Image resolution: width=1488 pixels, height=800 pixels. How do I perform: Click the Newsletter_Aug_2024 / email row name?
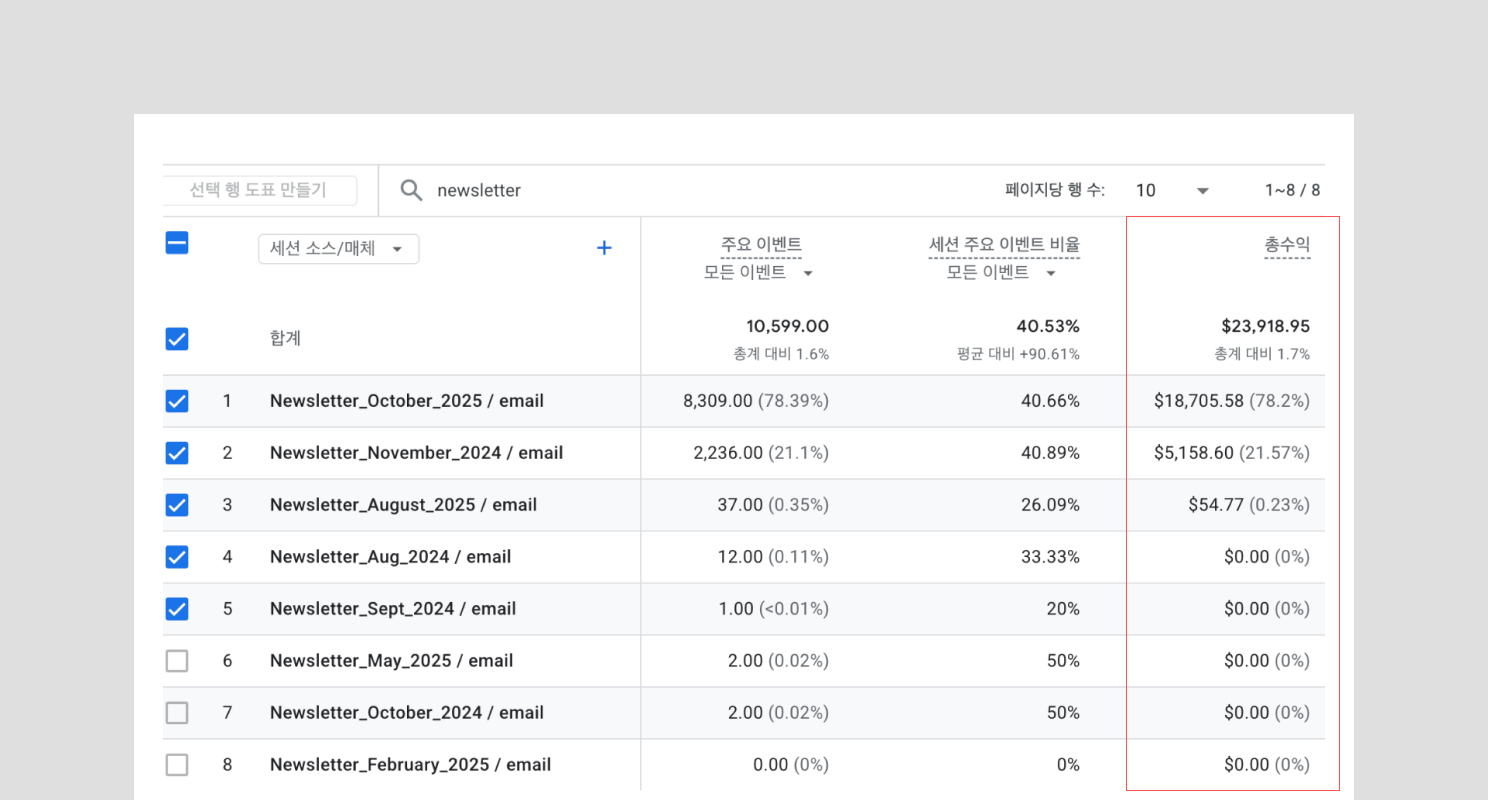(390, 557)
